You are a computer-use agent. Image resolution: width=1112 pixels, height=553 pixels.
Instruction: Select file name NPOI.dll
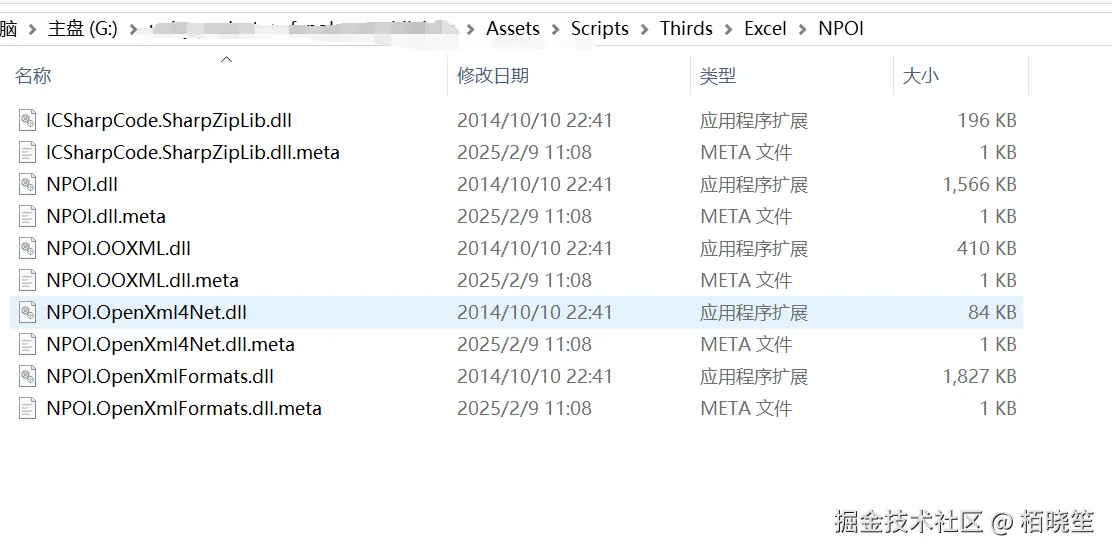pyautogui.click(x=82, y=184)
